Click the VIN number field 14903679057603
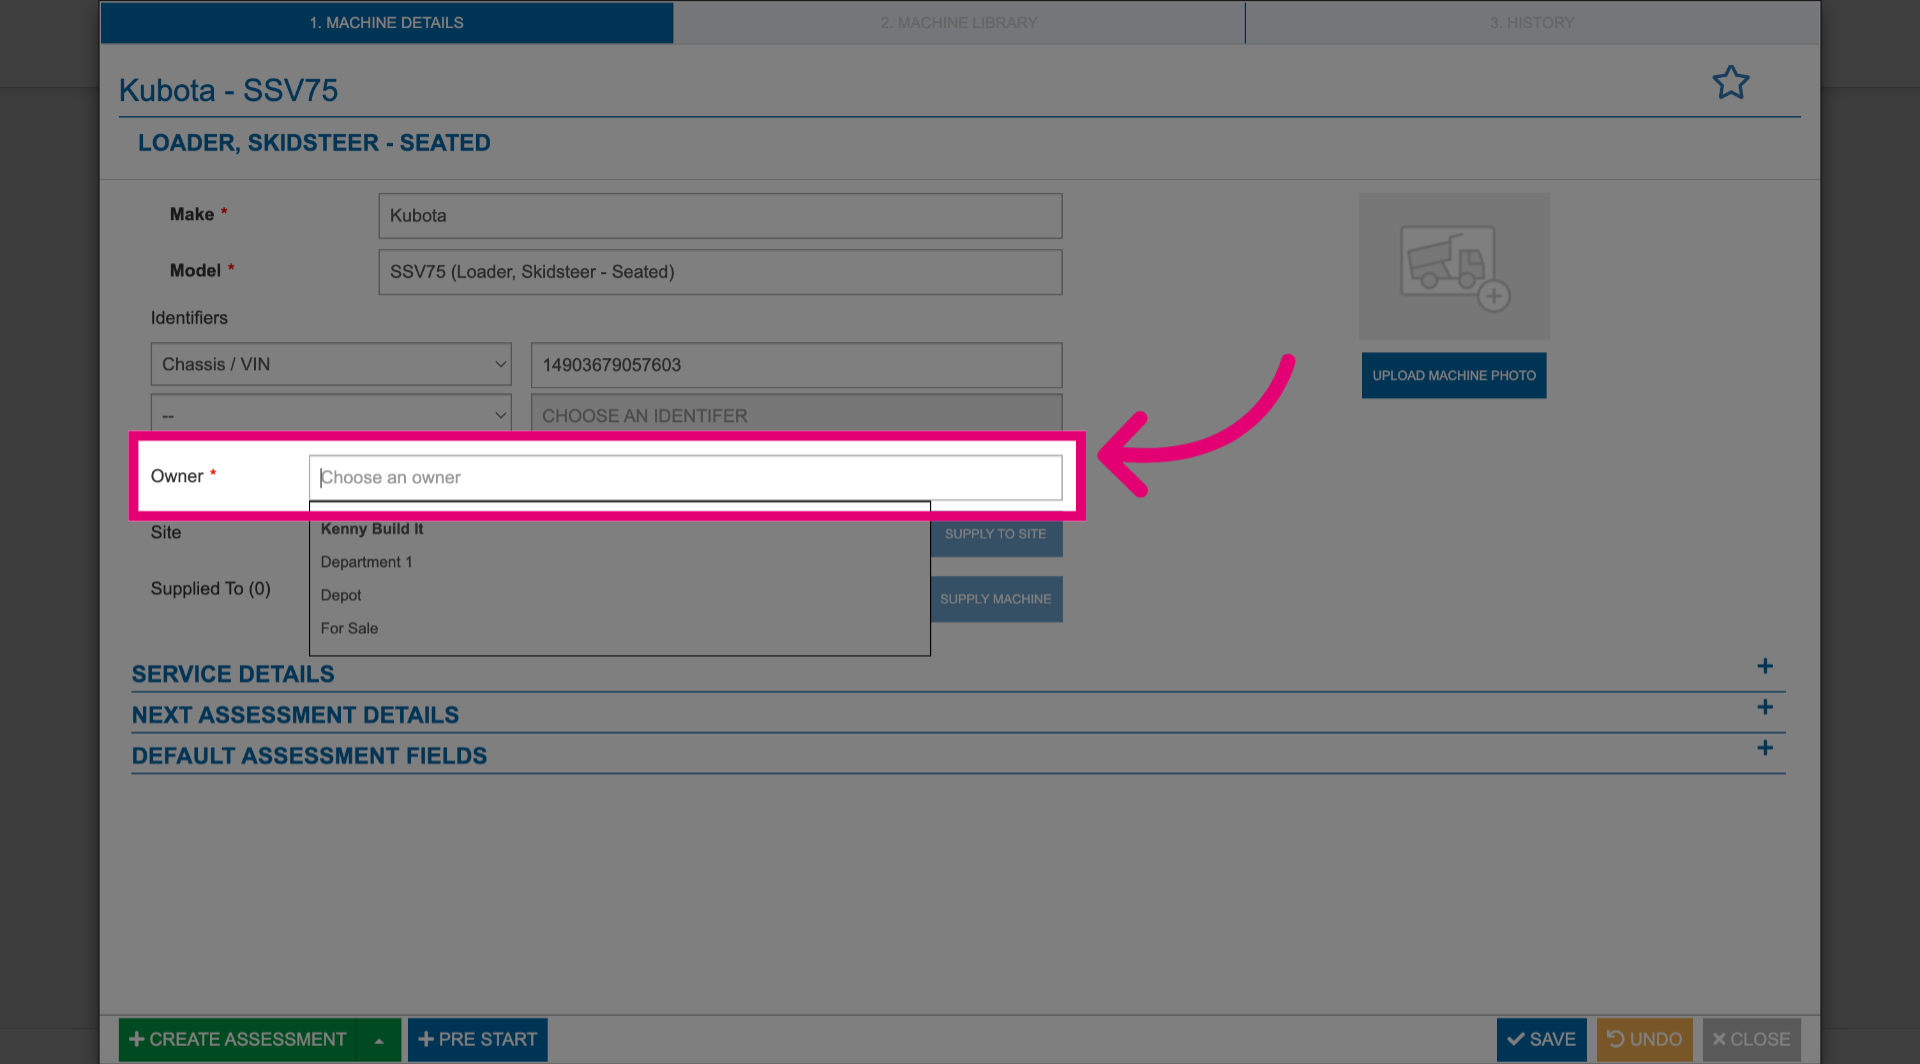 pyautogui.click(x=796, y=365)
